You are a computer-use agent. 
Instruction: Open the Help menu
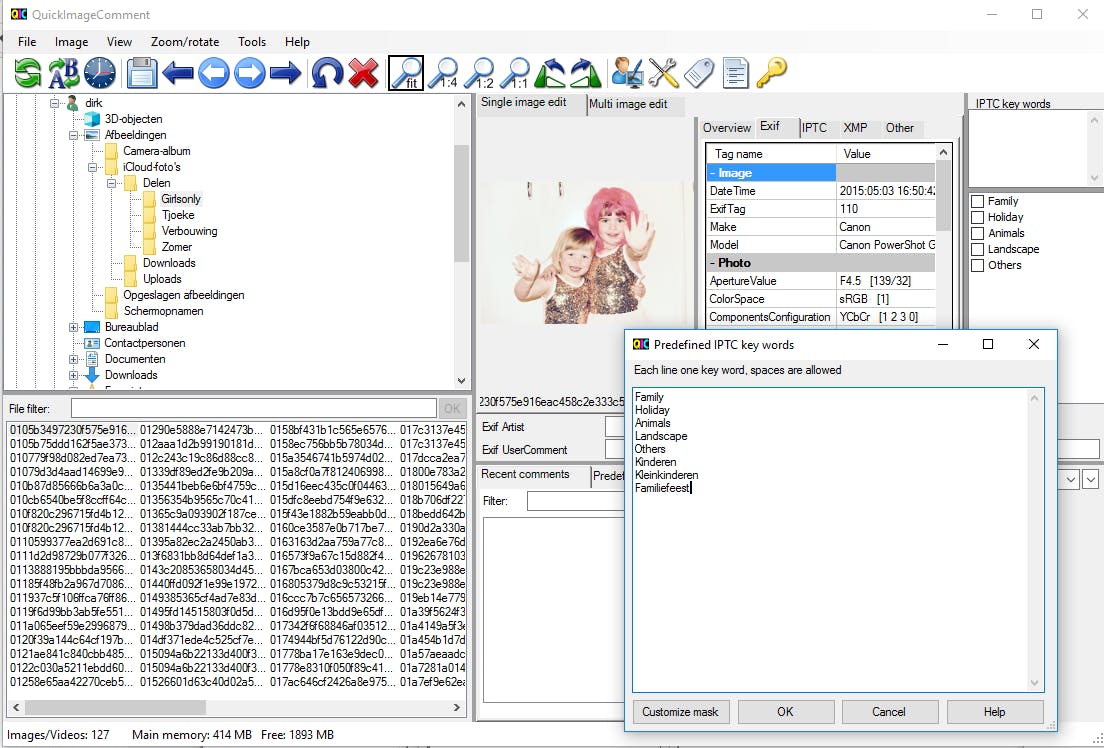[x=297, y=42]
